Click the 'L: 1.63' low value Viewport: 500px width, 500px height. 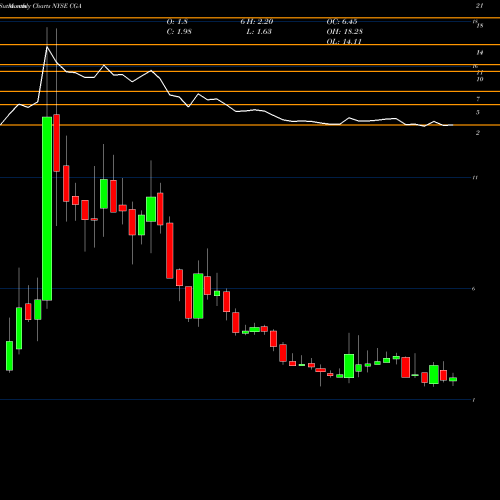point(259,32)
